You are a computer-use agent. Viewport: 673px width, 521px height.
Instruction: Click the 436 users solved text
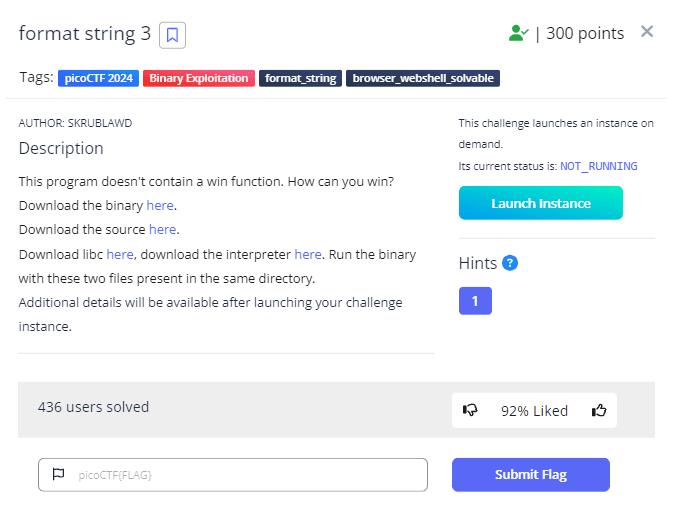pyautogui.click(x=93, y=407)
